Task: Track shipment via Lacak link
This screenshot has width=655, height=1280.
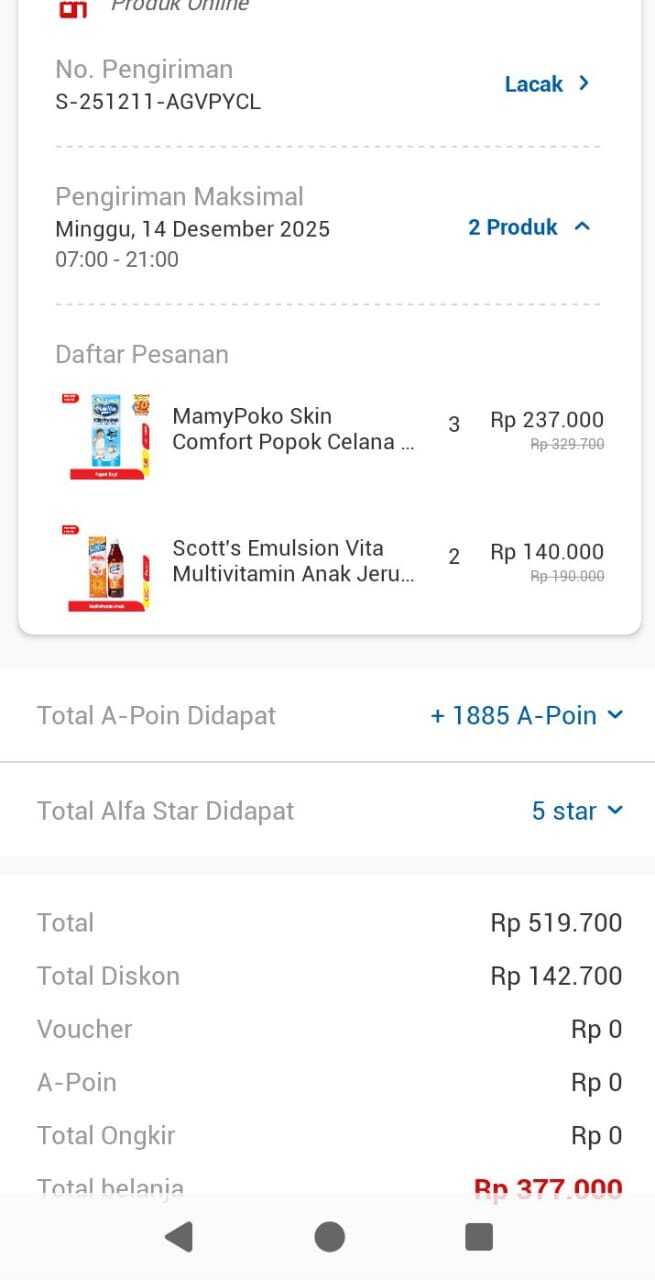Action: (x=534, y=84)
